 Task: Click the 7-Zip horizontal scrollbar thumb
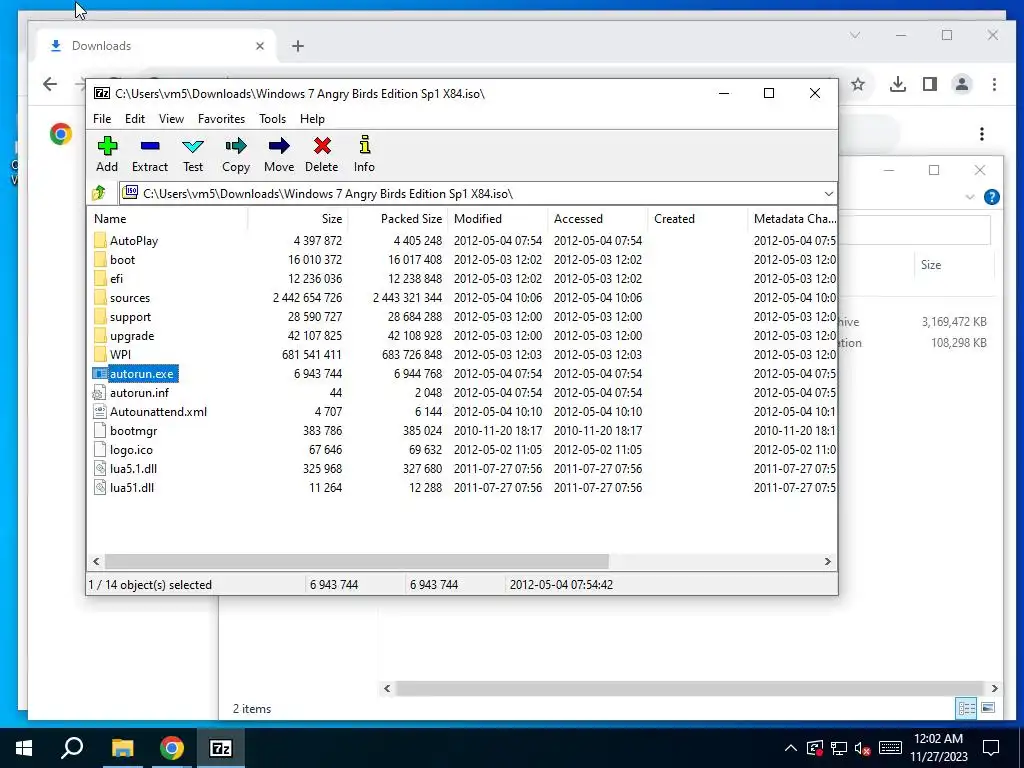point(357,562)
